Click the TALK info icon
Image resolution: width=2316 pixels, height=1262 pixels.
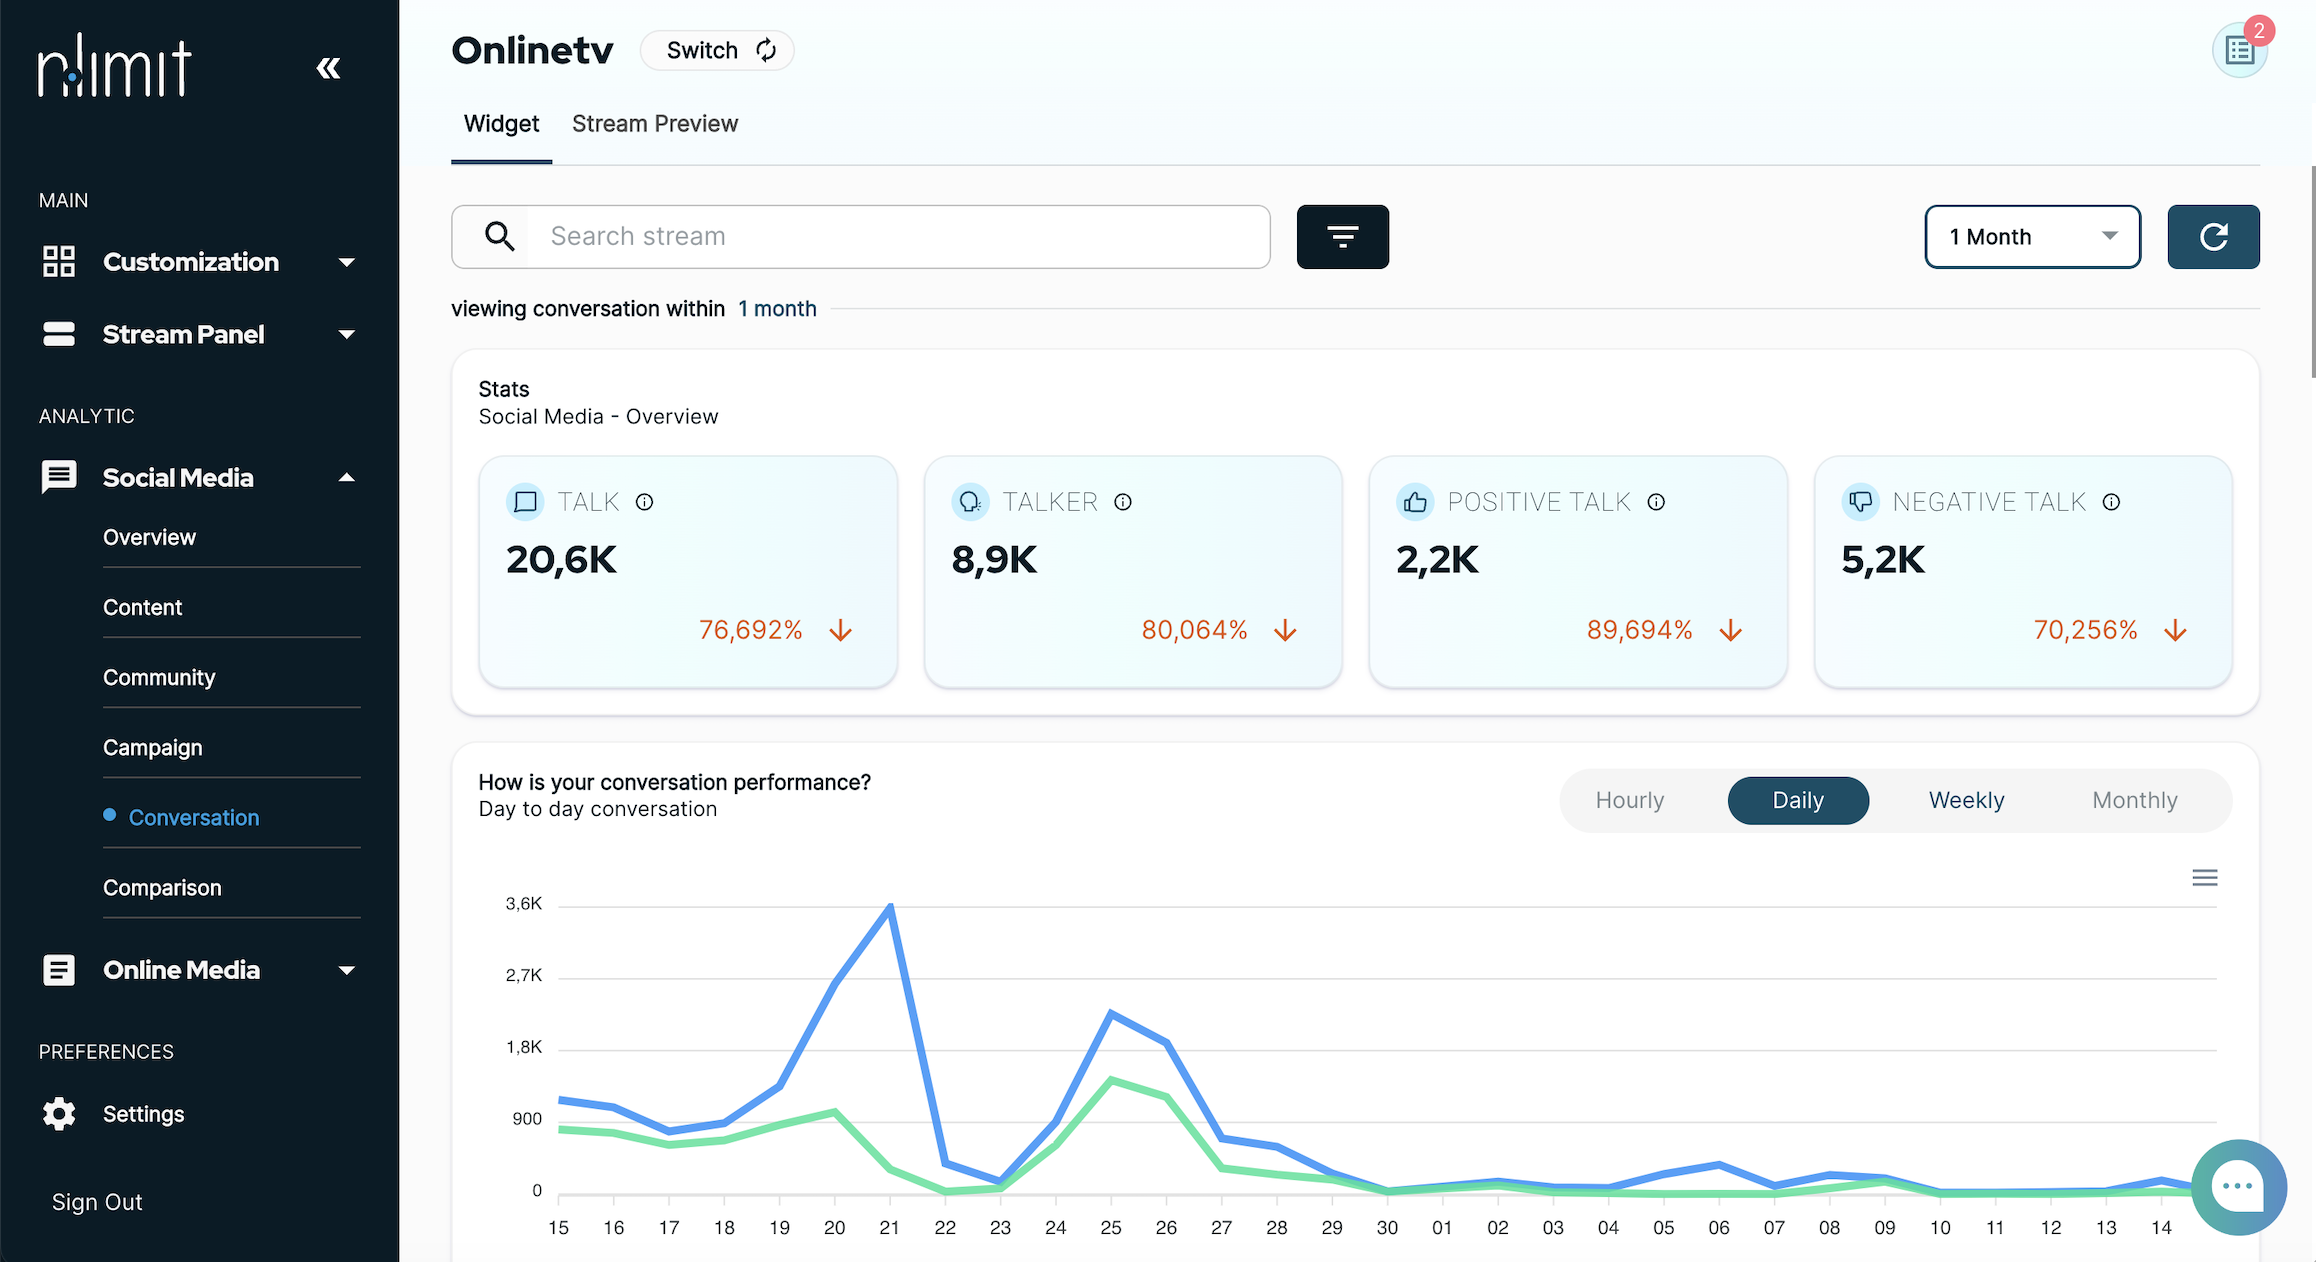point(645,502)
